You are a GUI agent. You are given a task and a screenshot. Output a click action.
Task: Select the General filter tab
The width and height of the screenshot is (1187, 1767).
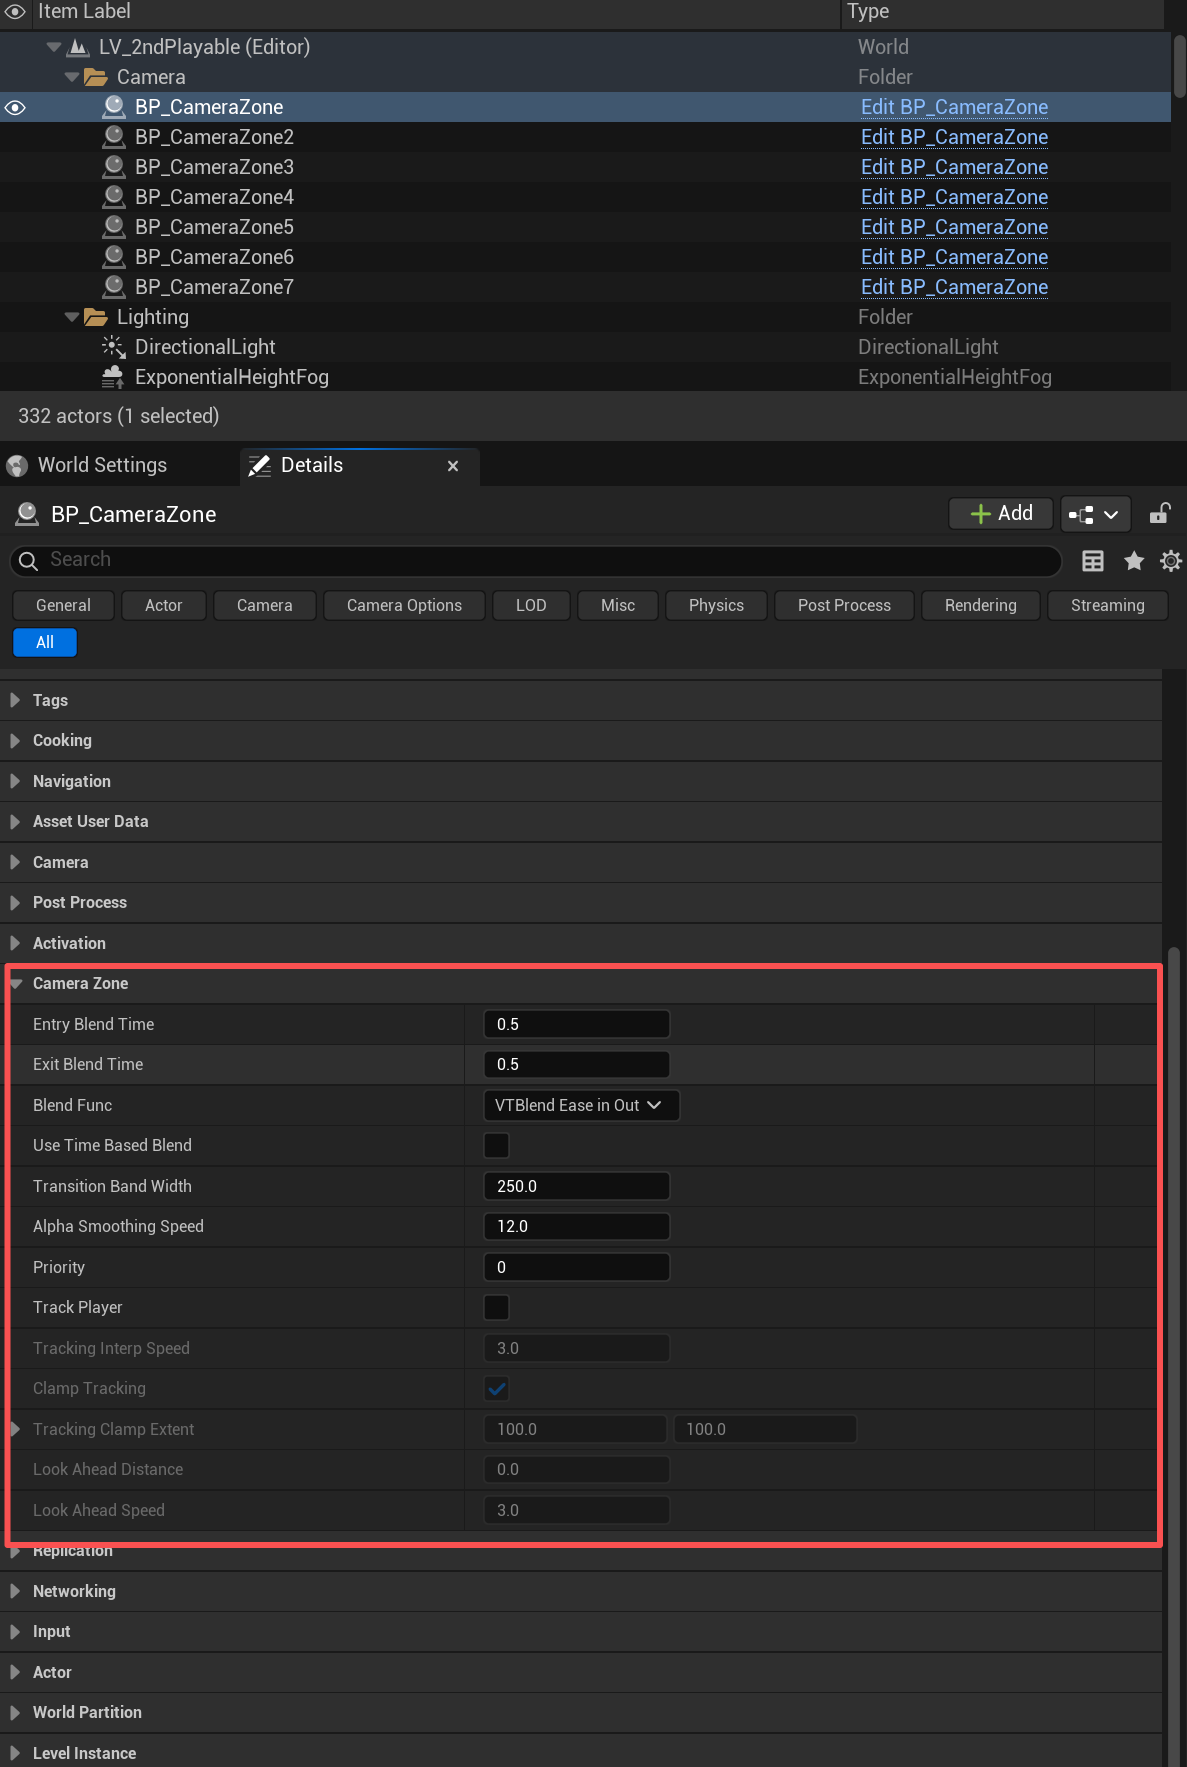point(63,606)
